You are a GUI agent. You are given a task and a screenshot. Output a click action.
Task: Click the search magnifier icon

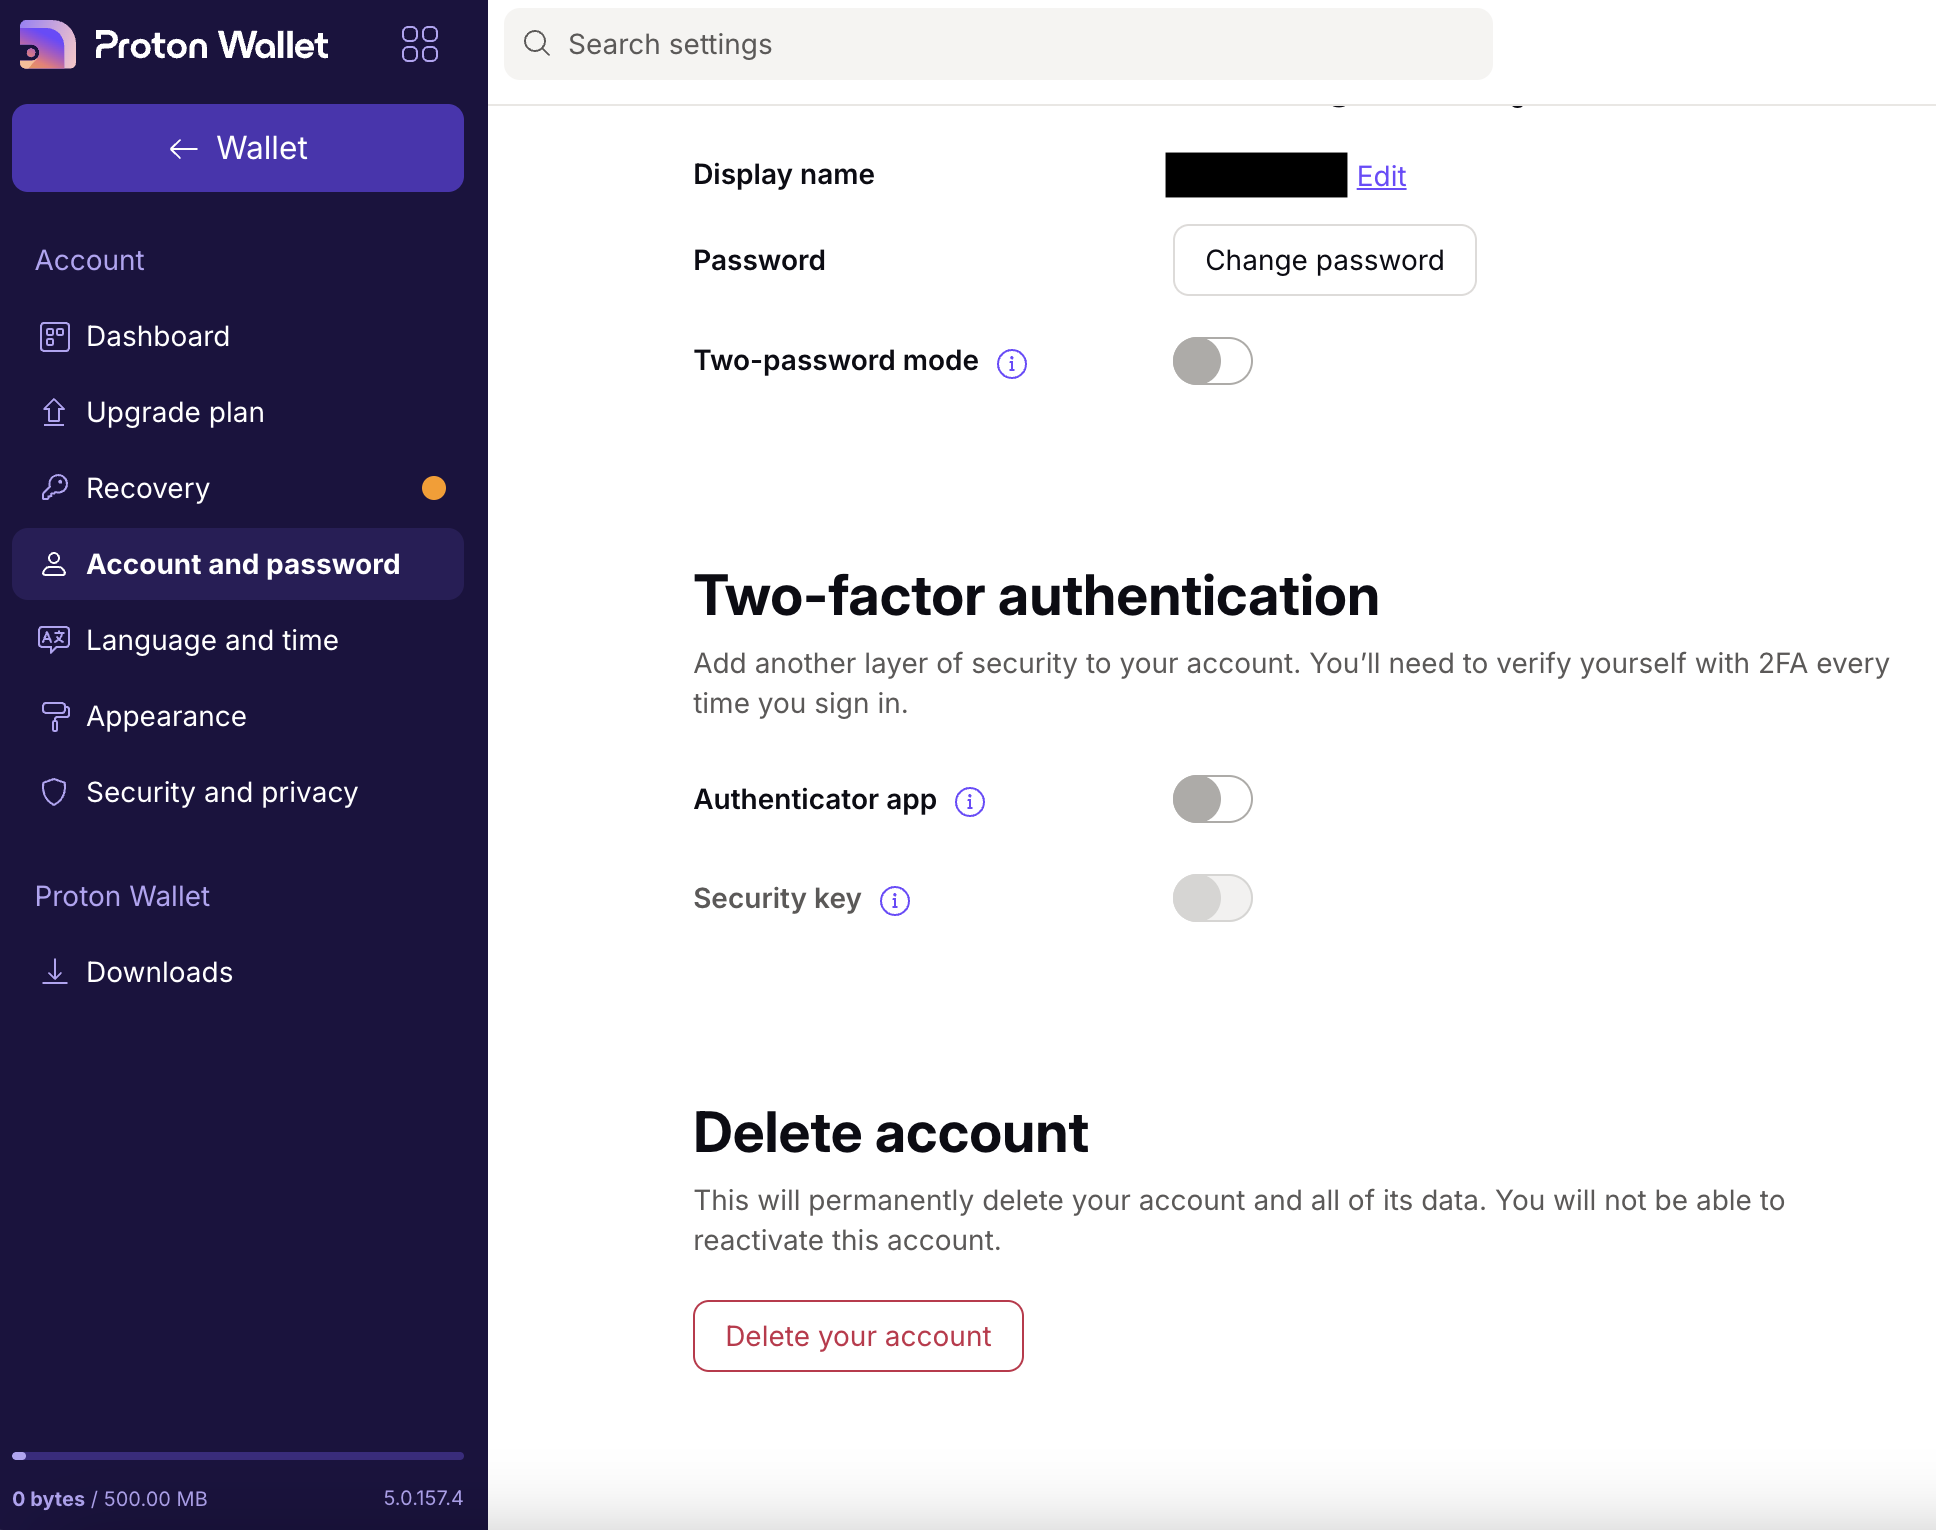coord(537,43)
